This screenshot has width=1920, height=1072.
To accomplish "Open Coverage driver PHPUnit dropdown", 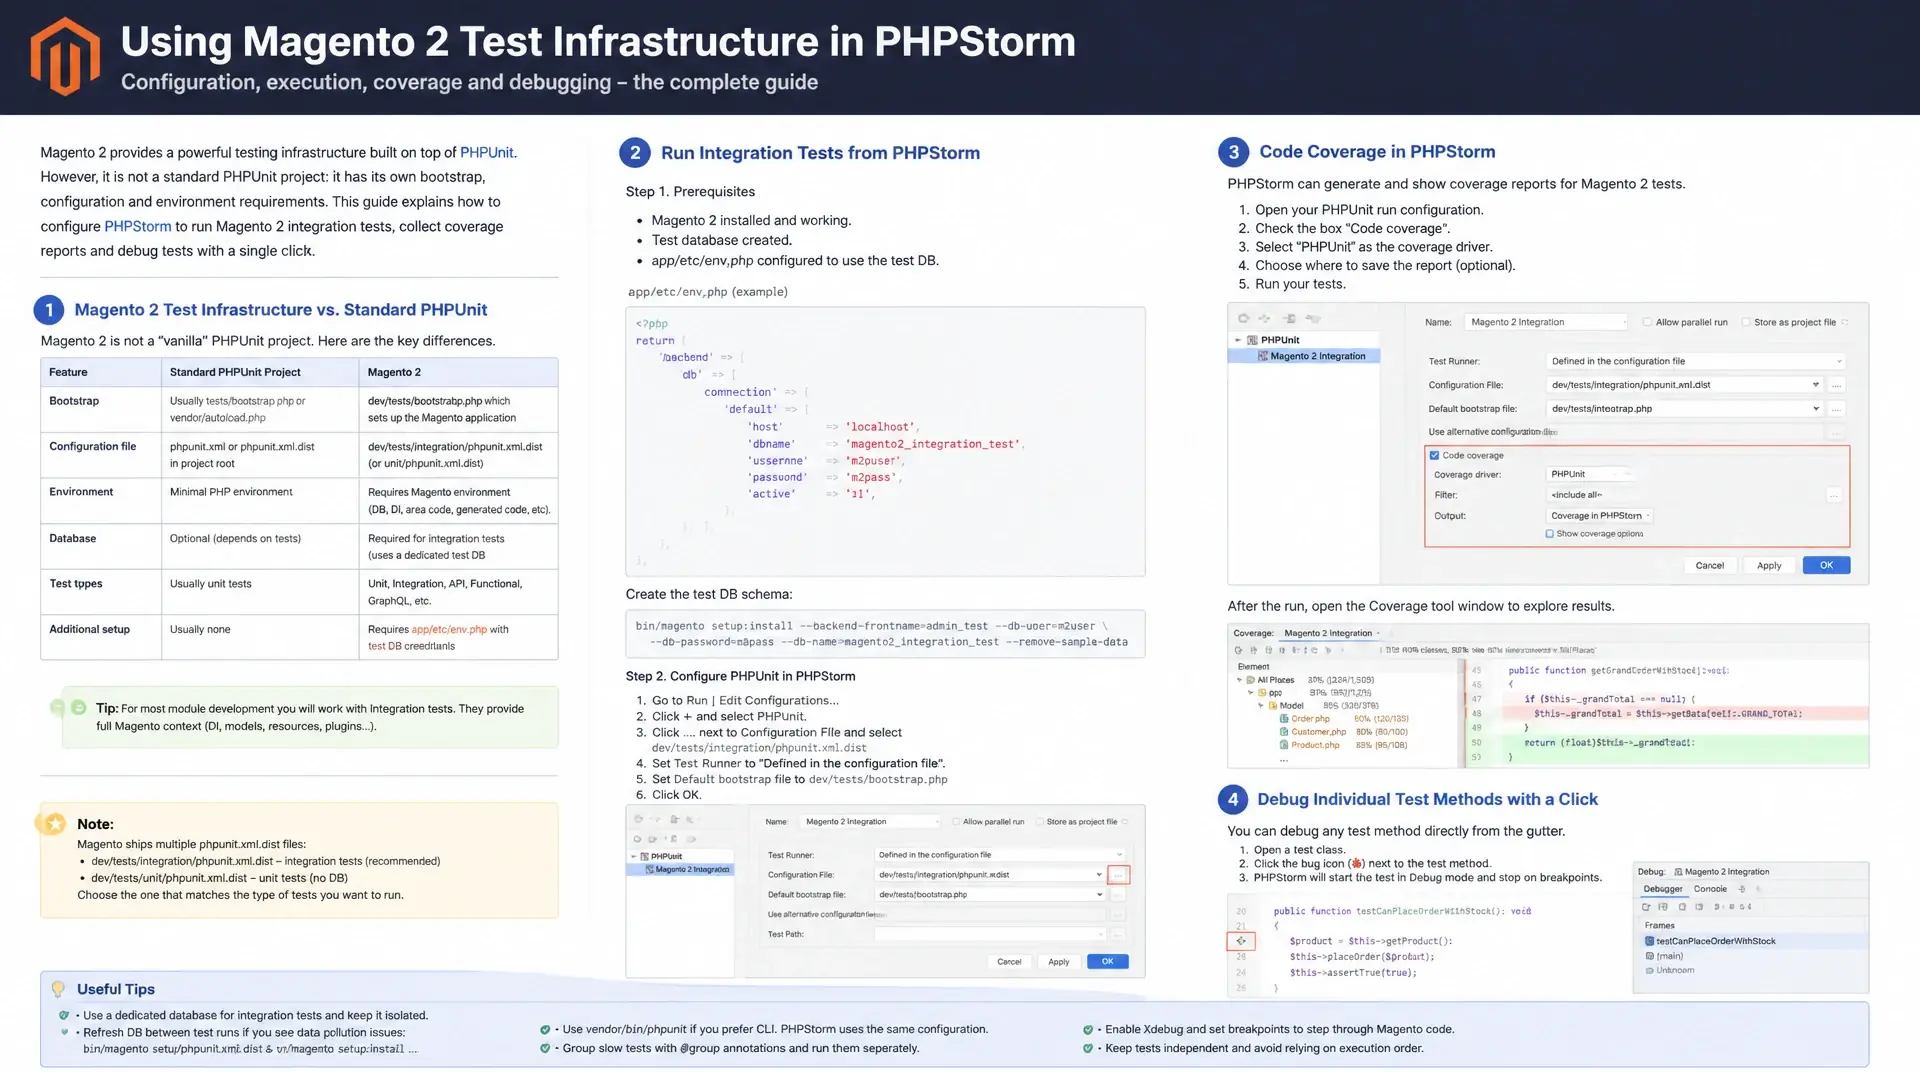I will [1590, 474].
